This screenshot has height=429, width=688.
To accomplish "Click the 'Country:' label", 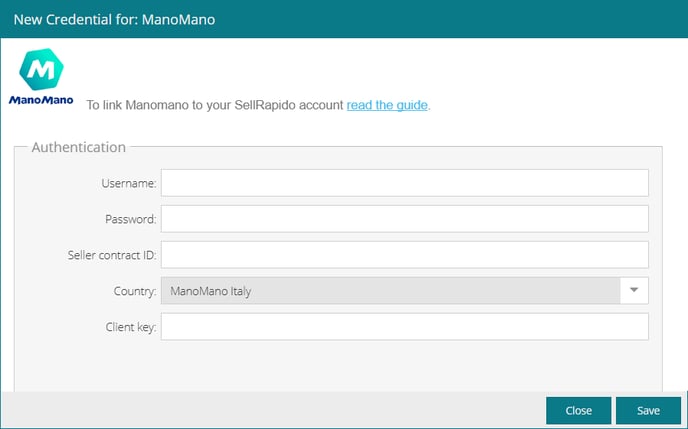I will pos(135,291).
